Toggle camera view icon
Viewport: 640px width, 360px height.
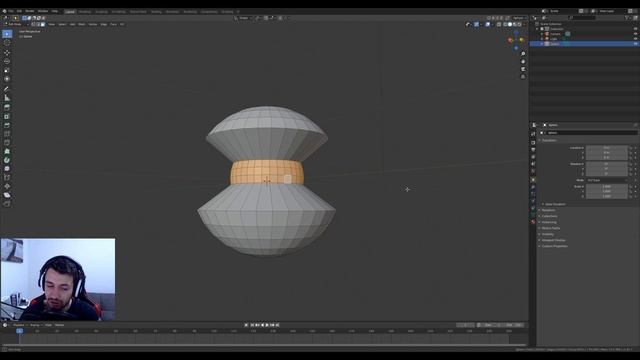(523, 69)
